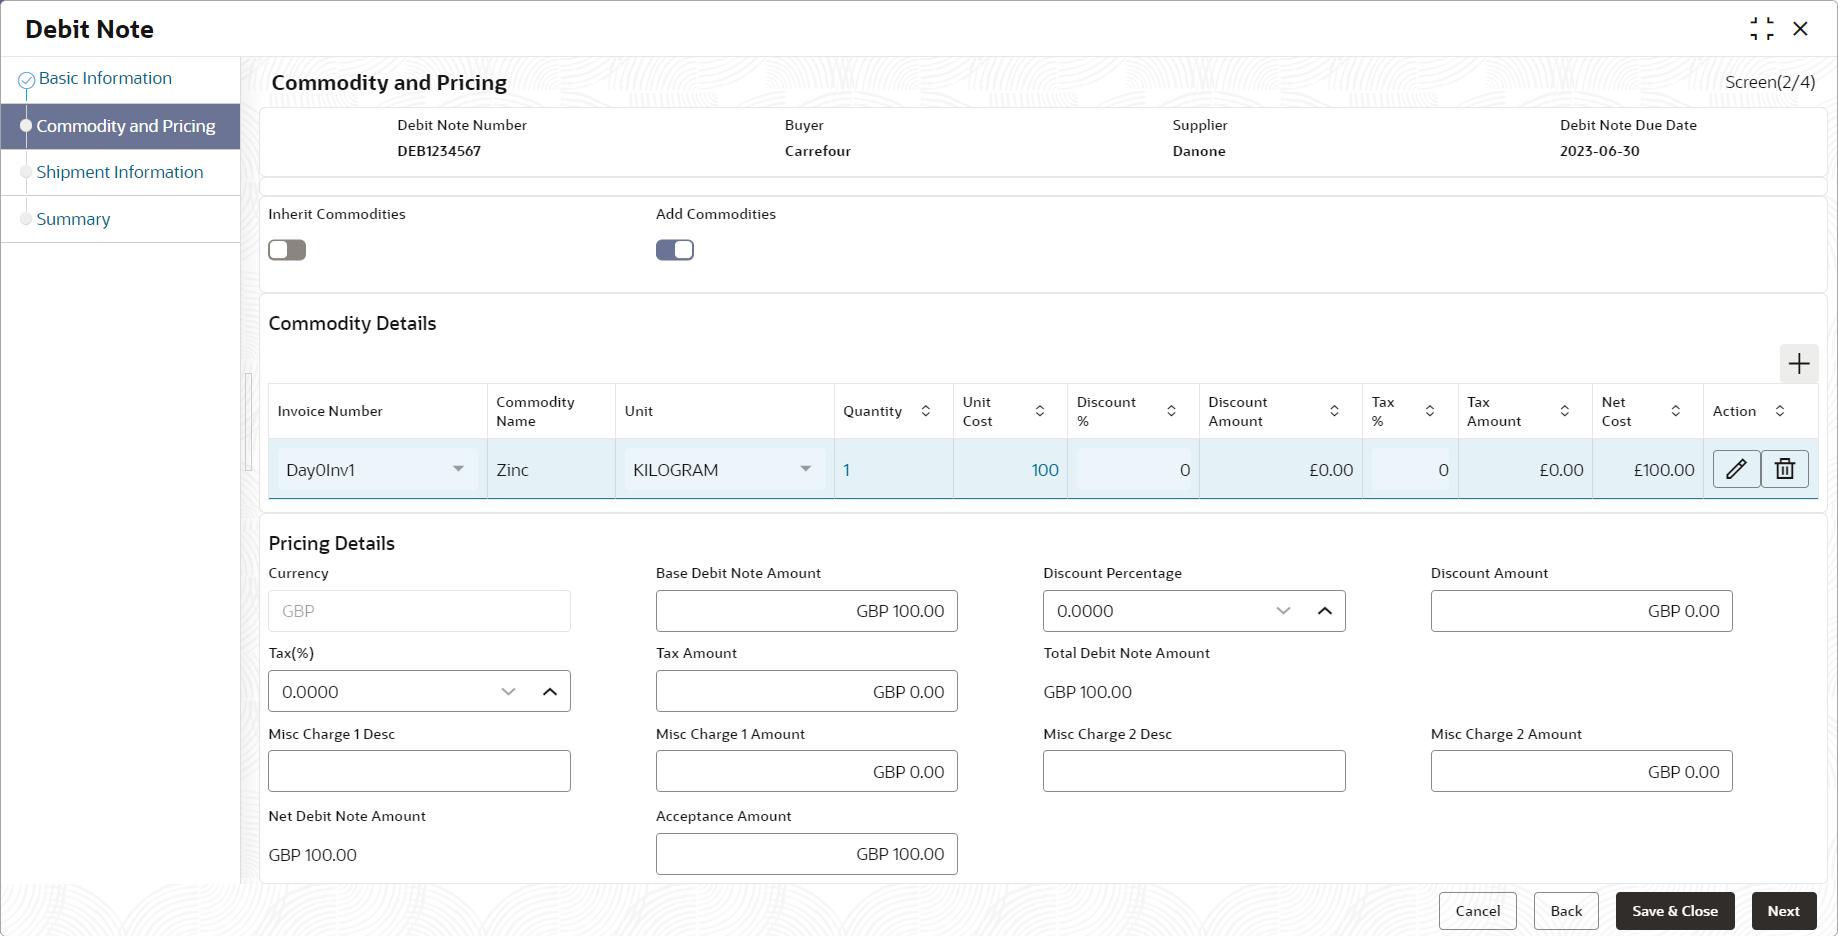Image resolution: width=1838 pixels, height=936 pixels.
Task: Go to Shipment Information step
Action: tap(120, 172)
